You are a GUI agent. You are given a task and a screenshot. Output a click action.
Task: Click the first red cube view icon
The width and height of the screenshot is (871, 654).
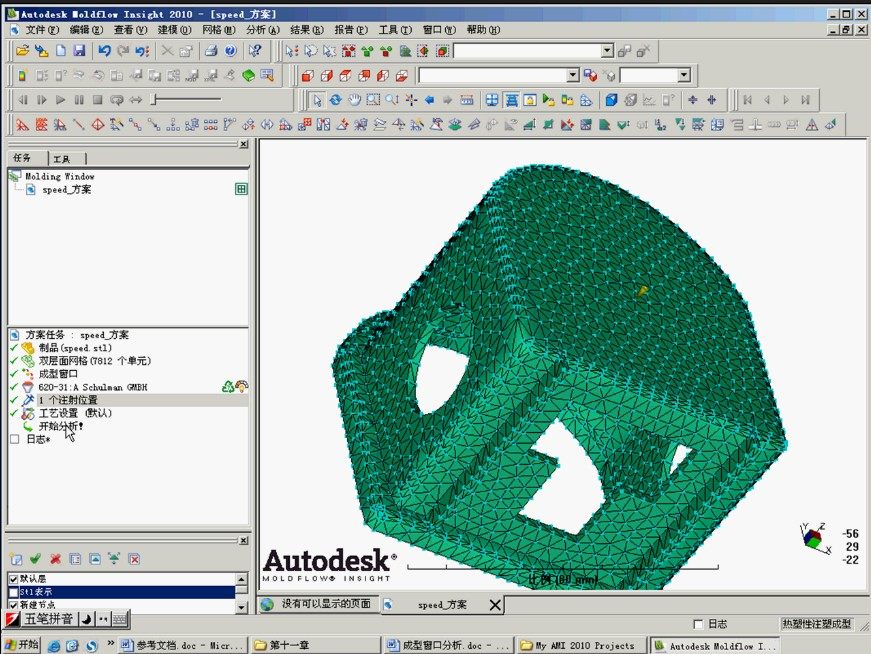click(308, 75)
